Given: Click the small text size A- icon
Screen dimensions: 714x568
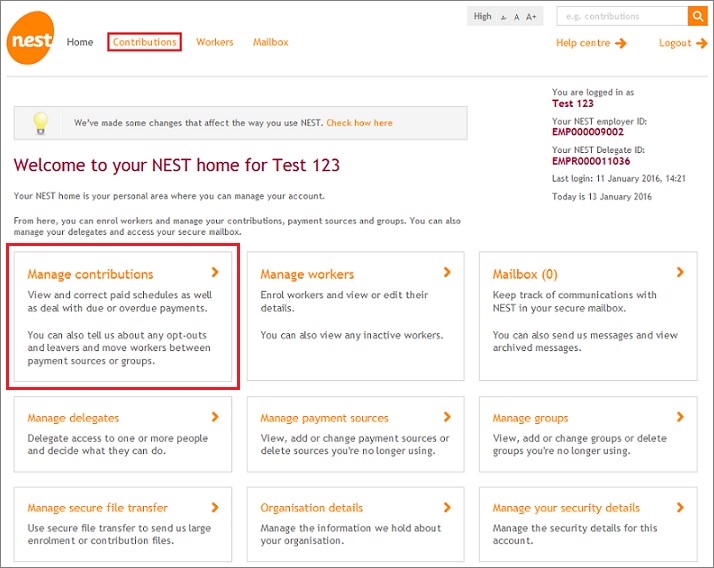Looking at the screenshot, I should pyautogui.click(x=504, y=17).
